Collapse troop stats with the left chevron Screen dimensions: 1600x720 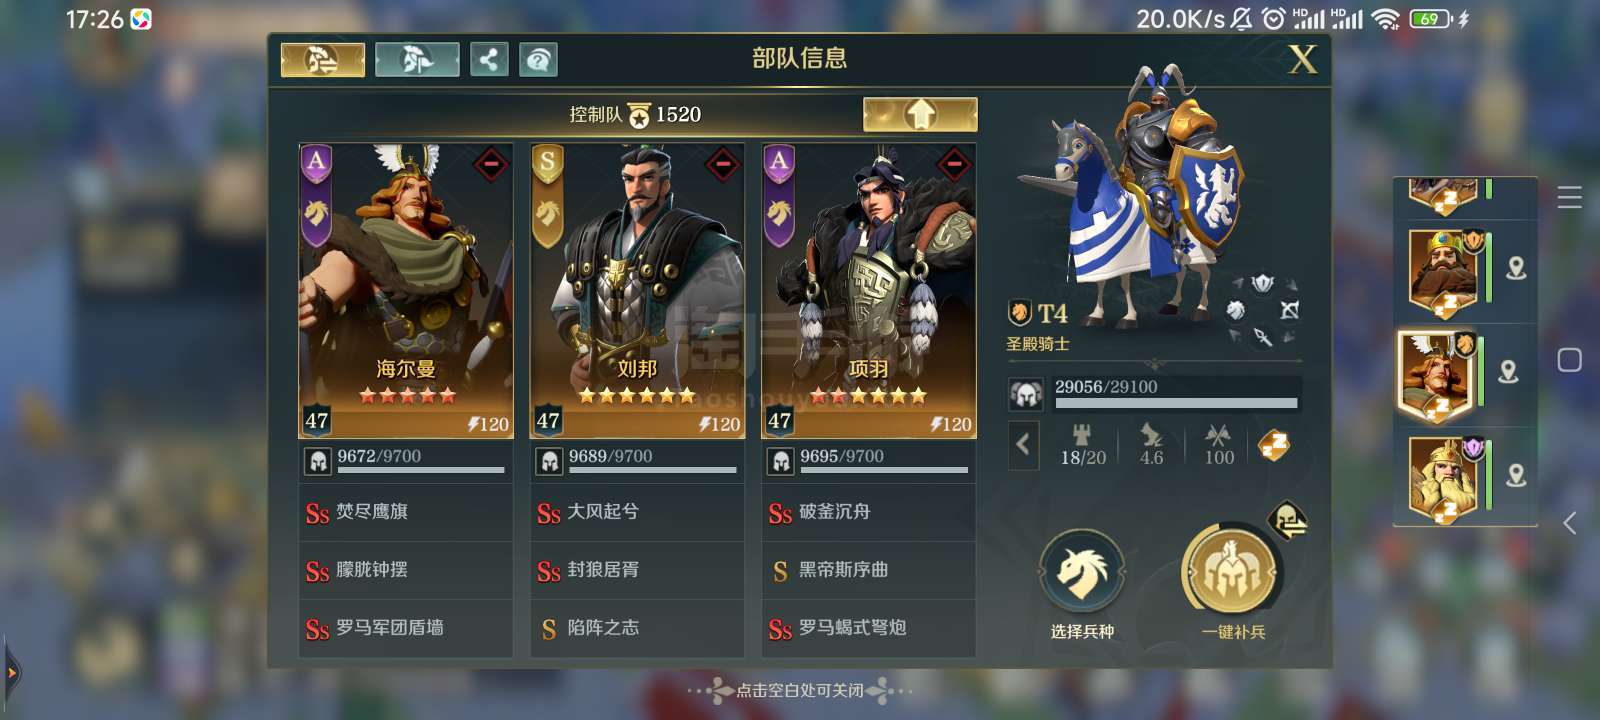tap(1023, 444)
